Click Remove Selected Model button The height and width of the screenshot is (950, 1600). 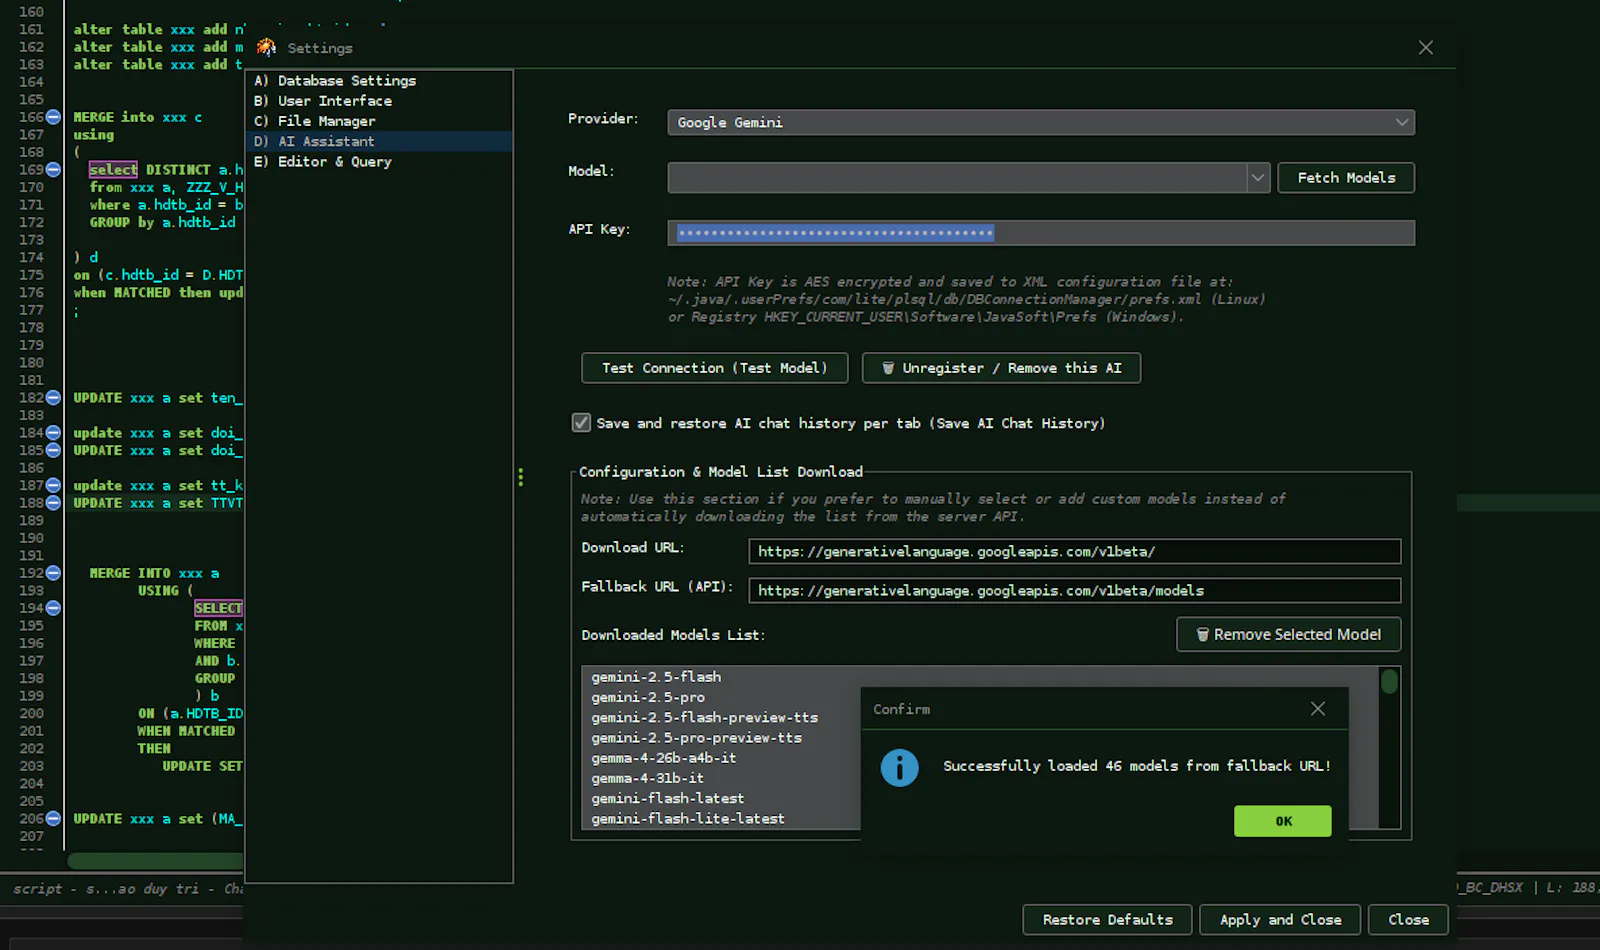1288,635
